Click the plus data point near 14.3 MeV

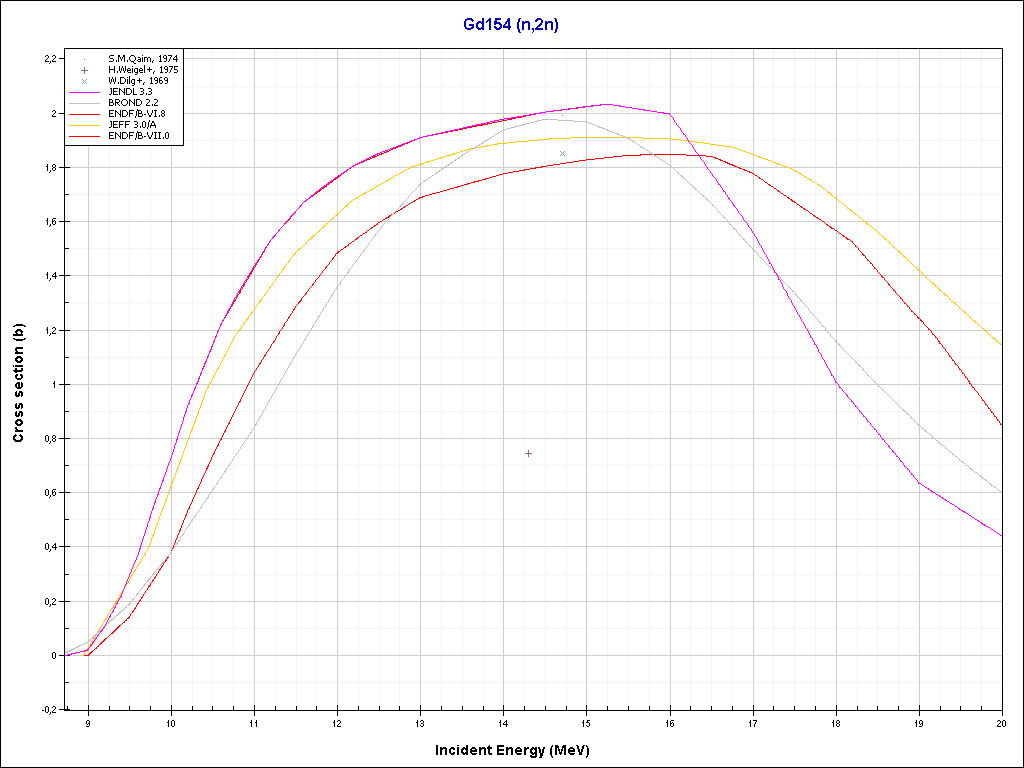(528, 453)
